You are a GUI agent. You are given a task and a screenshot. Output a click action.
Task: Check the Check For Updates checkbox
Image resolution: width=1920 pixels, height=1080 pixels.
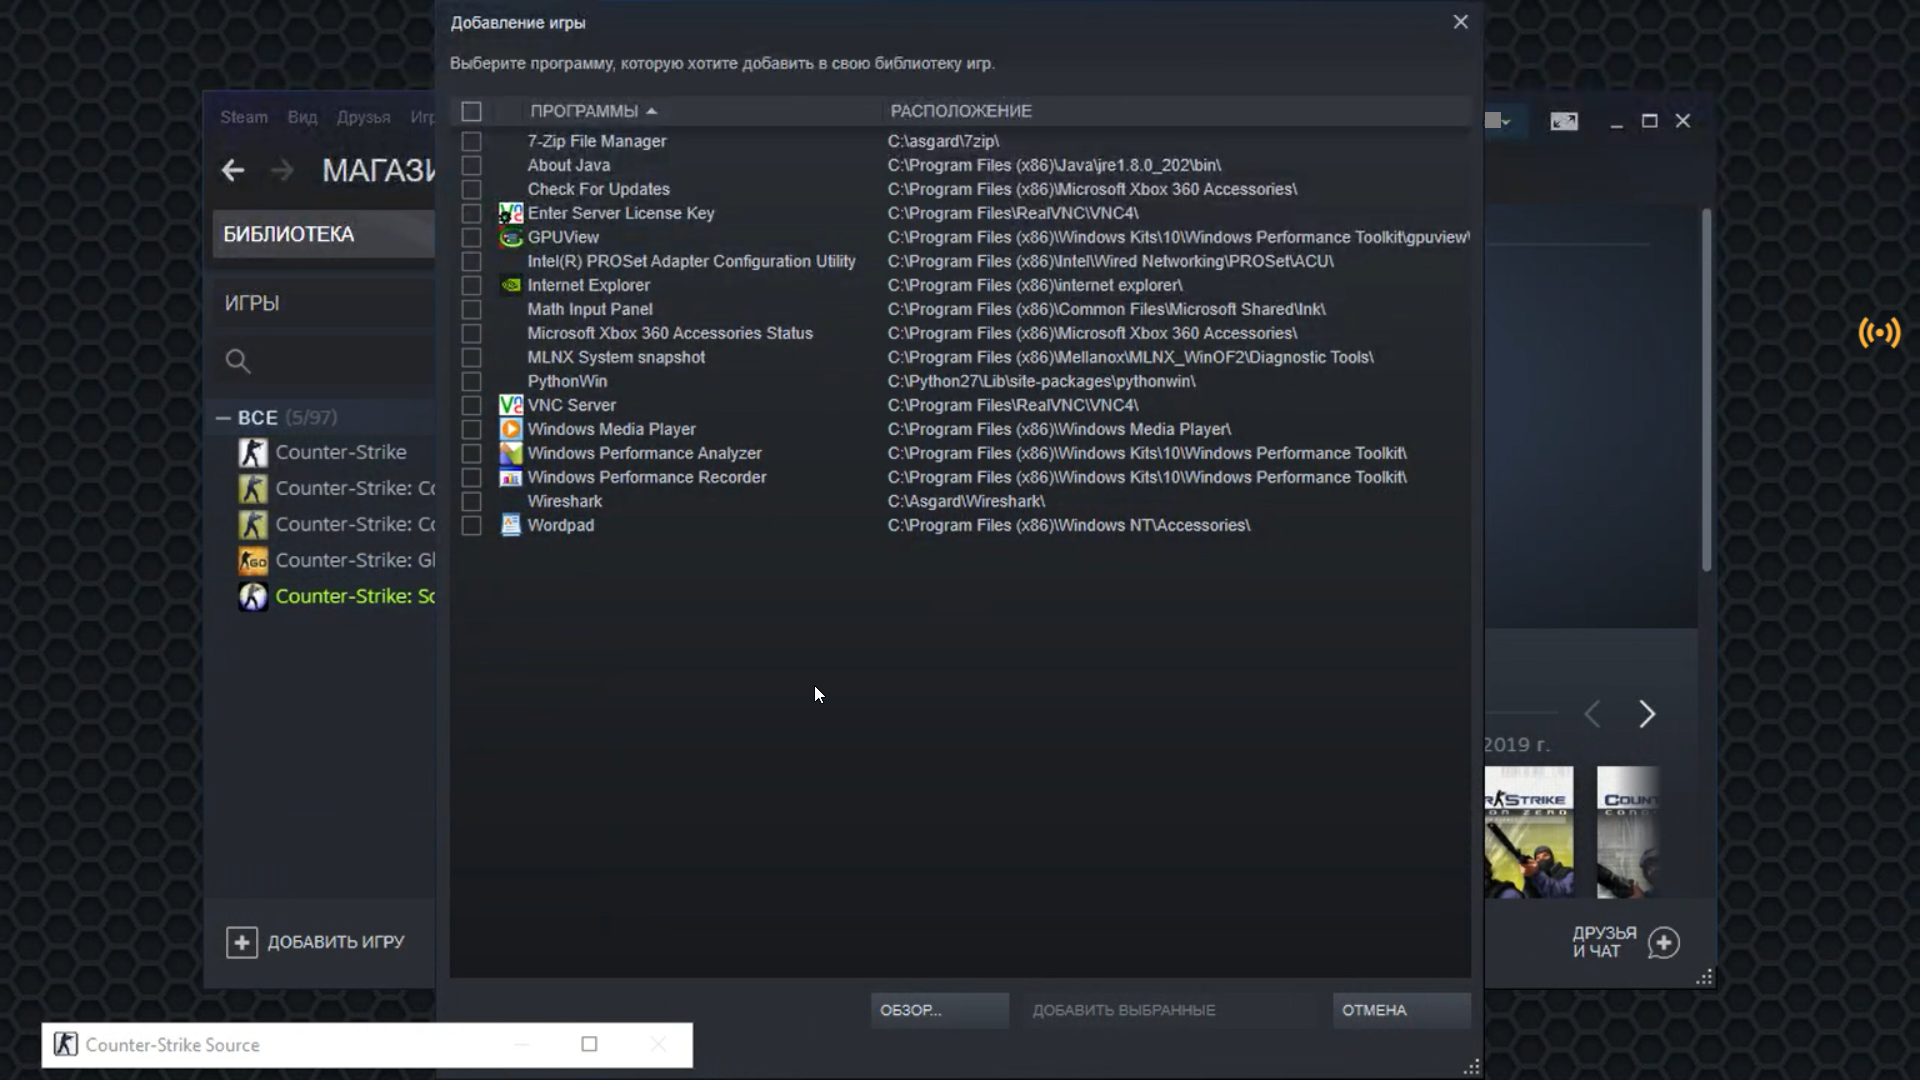point(471,189)
